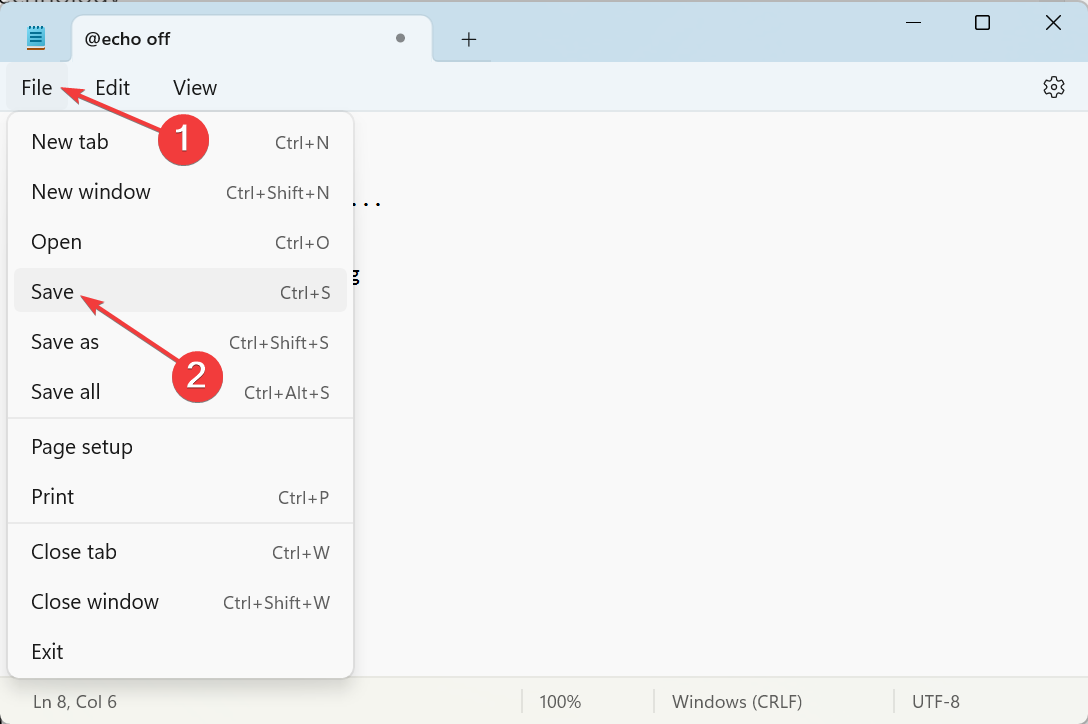Screen dimensions: 1088x724
Task: Choose Close tab menu item
Action: 74,552
